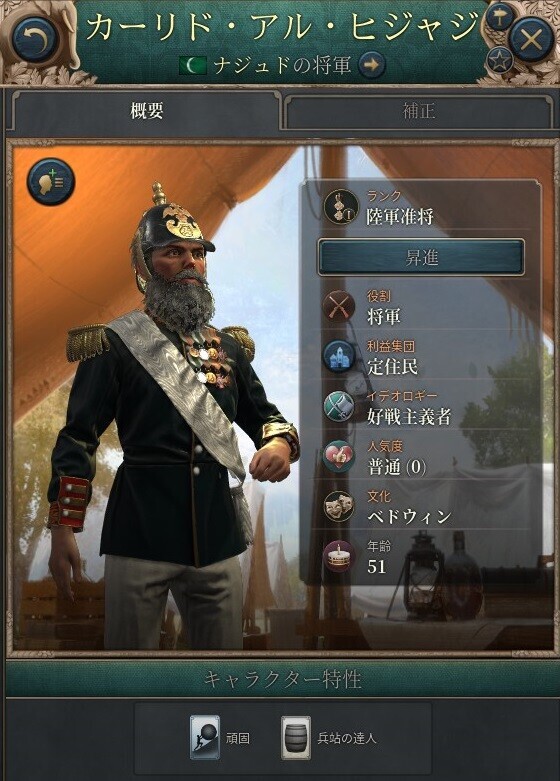
Task: Open the ベドウィン culture link
Action: (409, 517)
